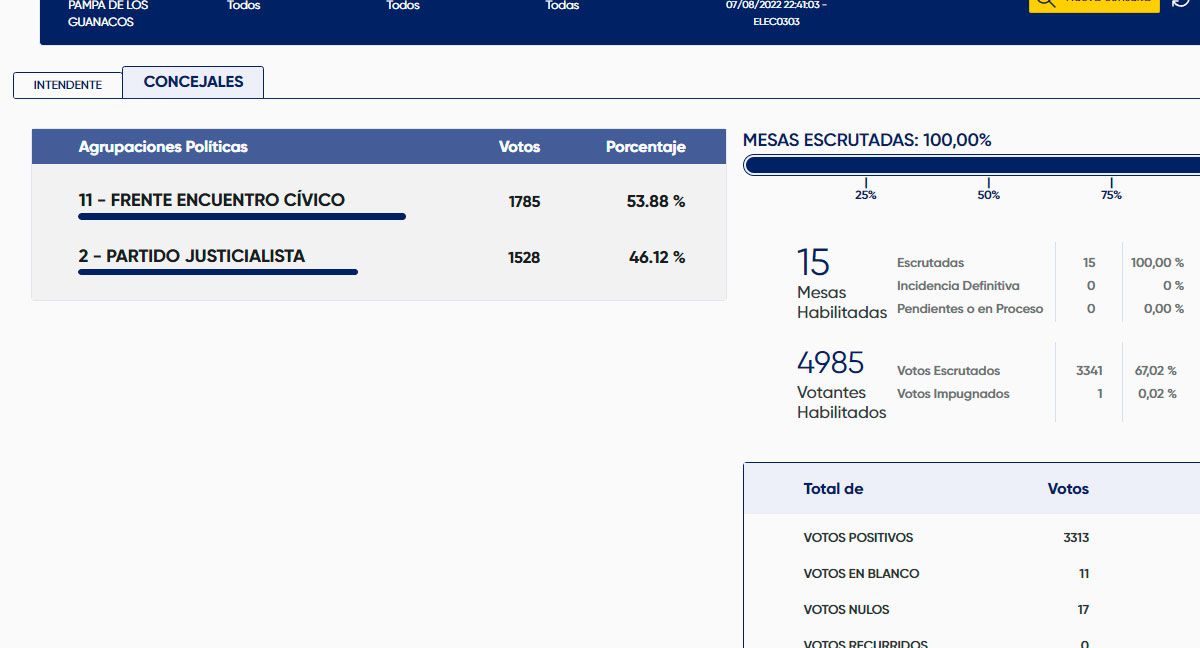
Task: Switch to the INTENDENTE tab
Action: [68, 85]
